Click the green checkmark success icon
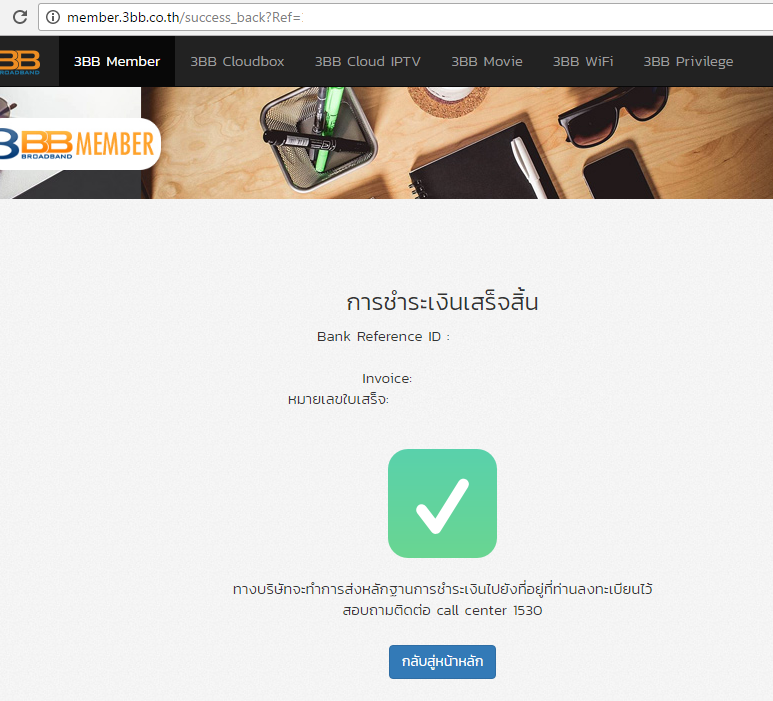773x701 pixels. click(442, 503)
